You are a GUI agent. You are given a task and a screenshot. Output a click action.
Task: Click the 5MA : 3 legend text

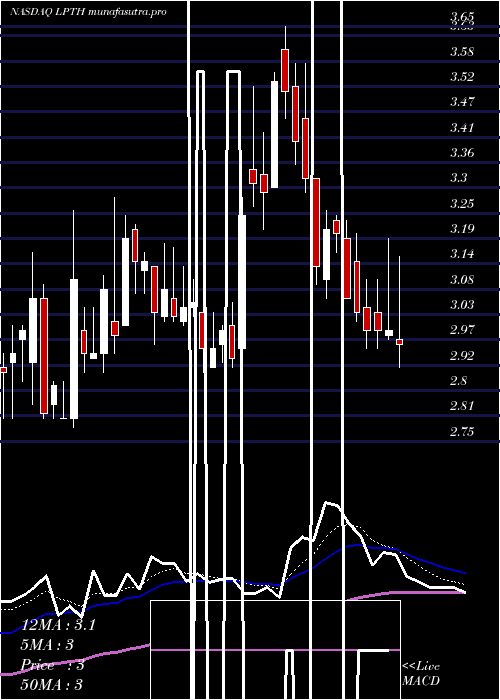47,645
